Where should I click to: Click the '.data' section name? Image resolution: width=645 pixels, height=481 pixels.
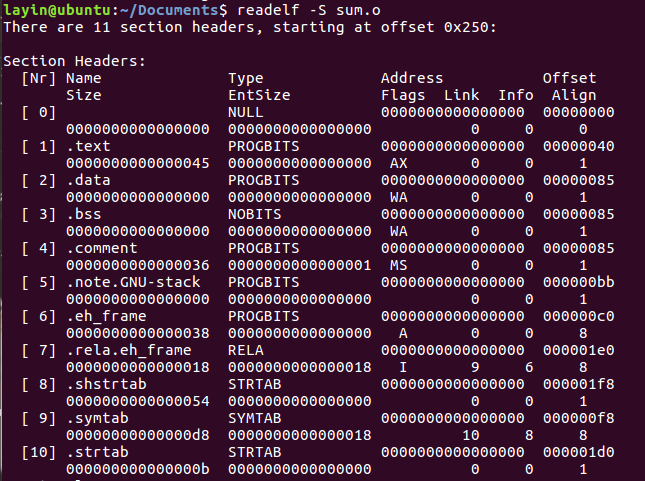click(x=88, y=180)
